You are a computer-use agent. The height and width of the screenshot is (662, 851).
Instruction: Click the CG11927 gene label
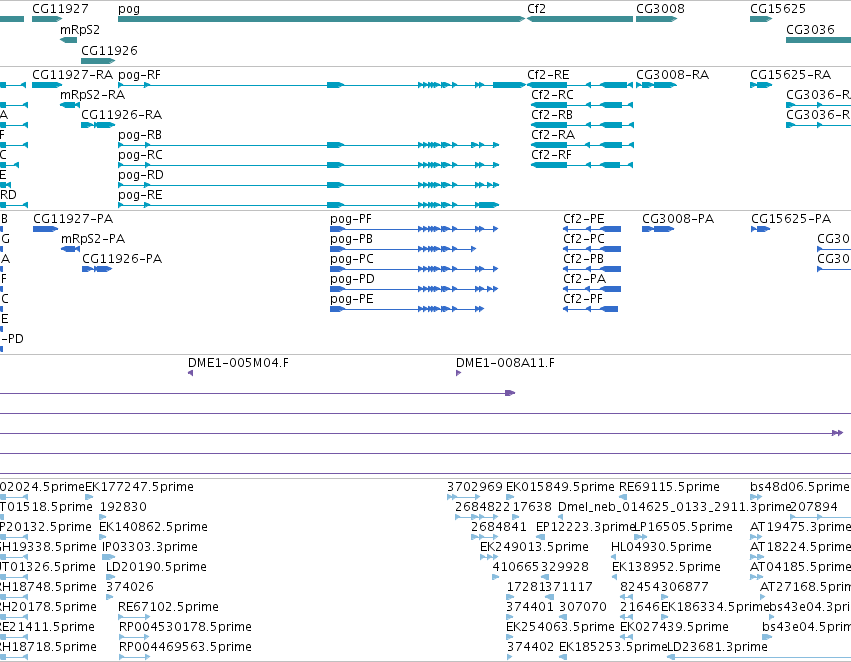tap(60, 9)
